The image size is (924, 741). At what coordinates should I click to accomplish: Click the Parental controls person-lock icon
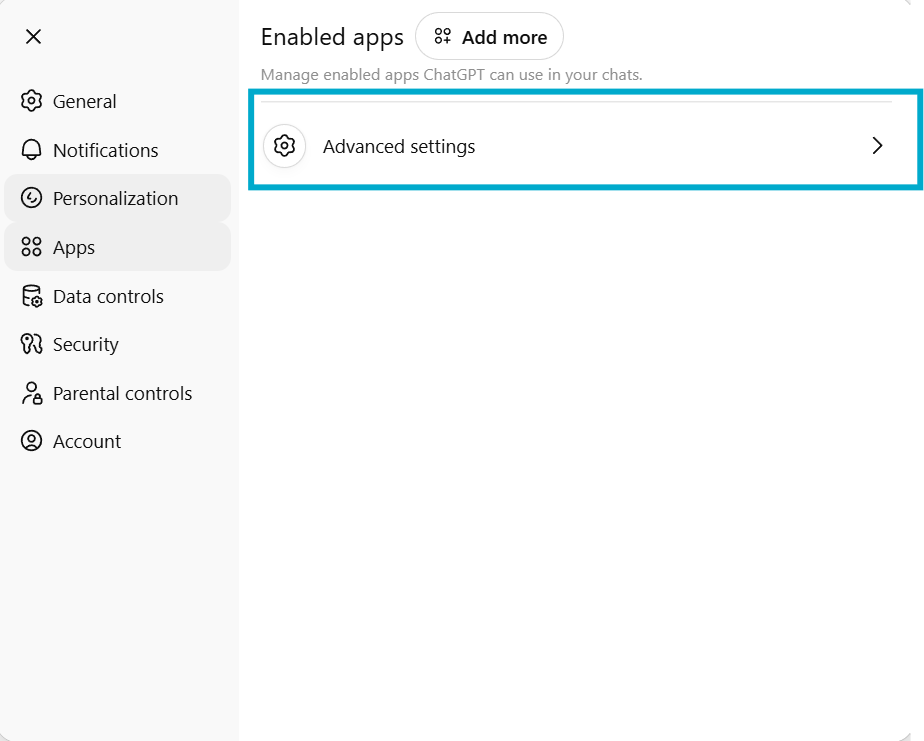[32, 393]
